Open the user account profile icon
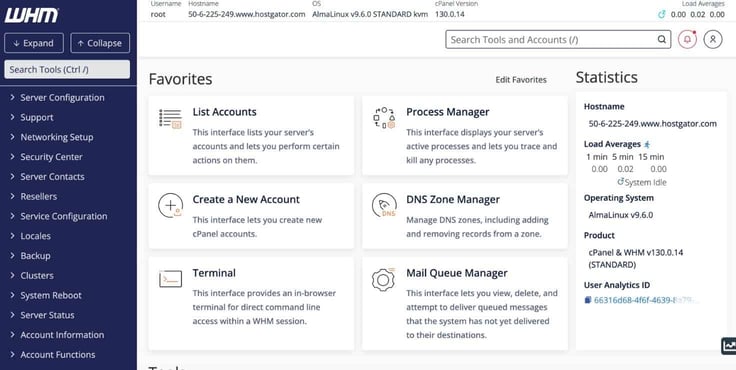 713,39
